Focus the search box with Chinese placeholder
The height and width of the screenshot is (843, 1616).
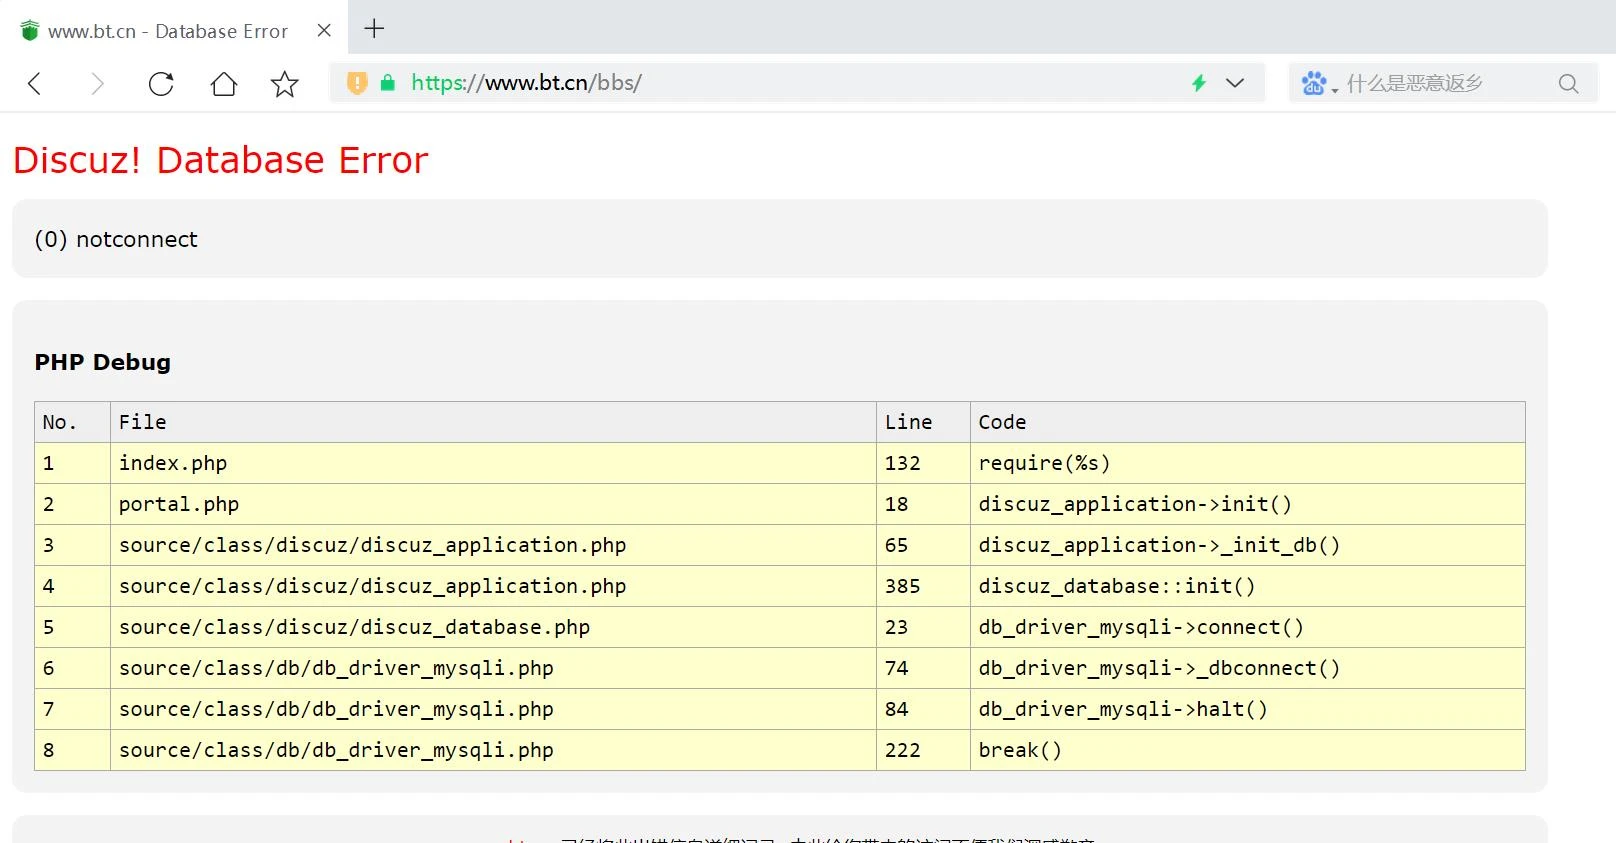pyautogui.click(x=1443, y=83)
